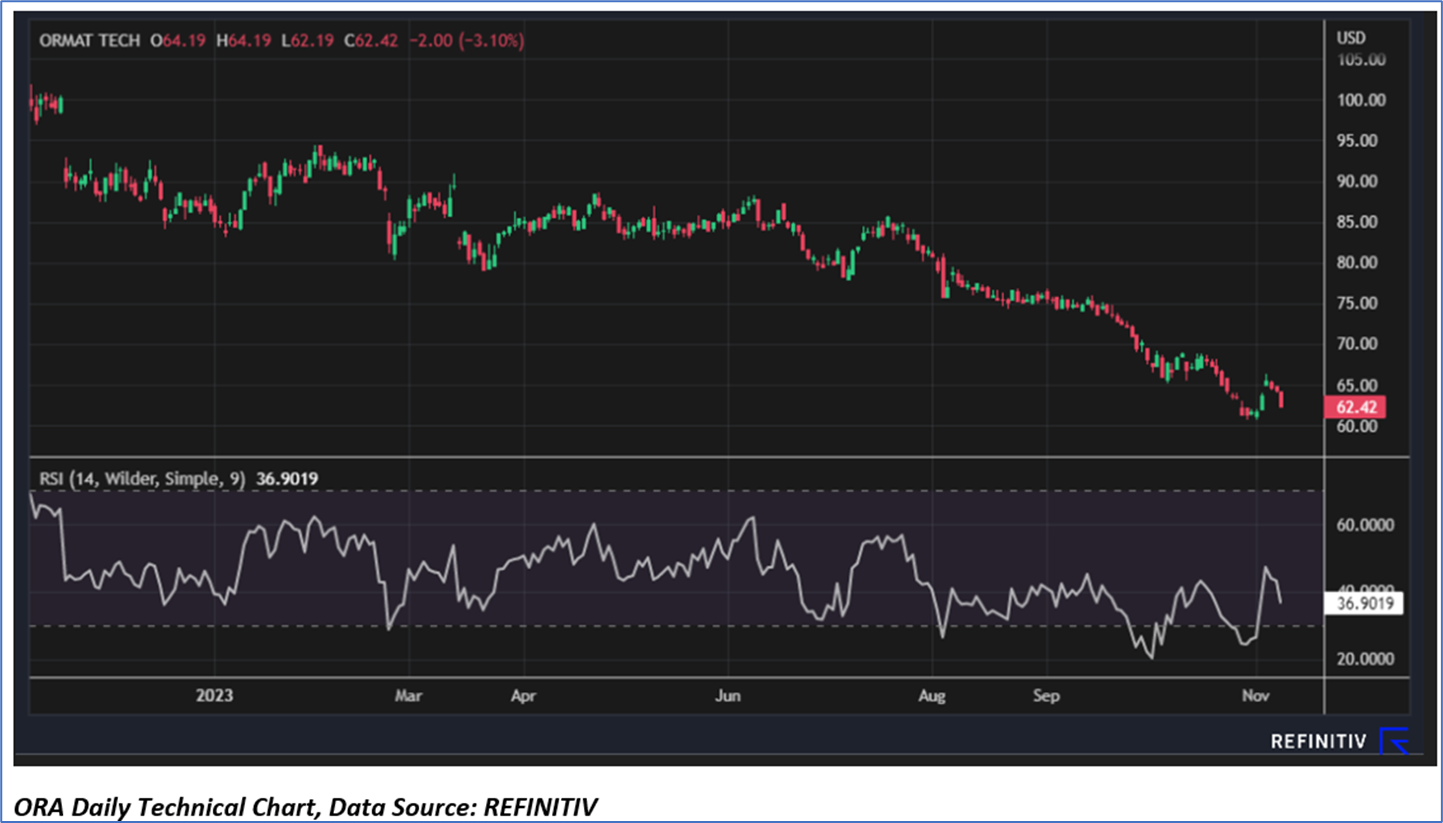The image size is (1443, 823).
Task: Click the RSI (14, Wilder, Simple, 9) legend
Action: (142, 479)
